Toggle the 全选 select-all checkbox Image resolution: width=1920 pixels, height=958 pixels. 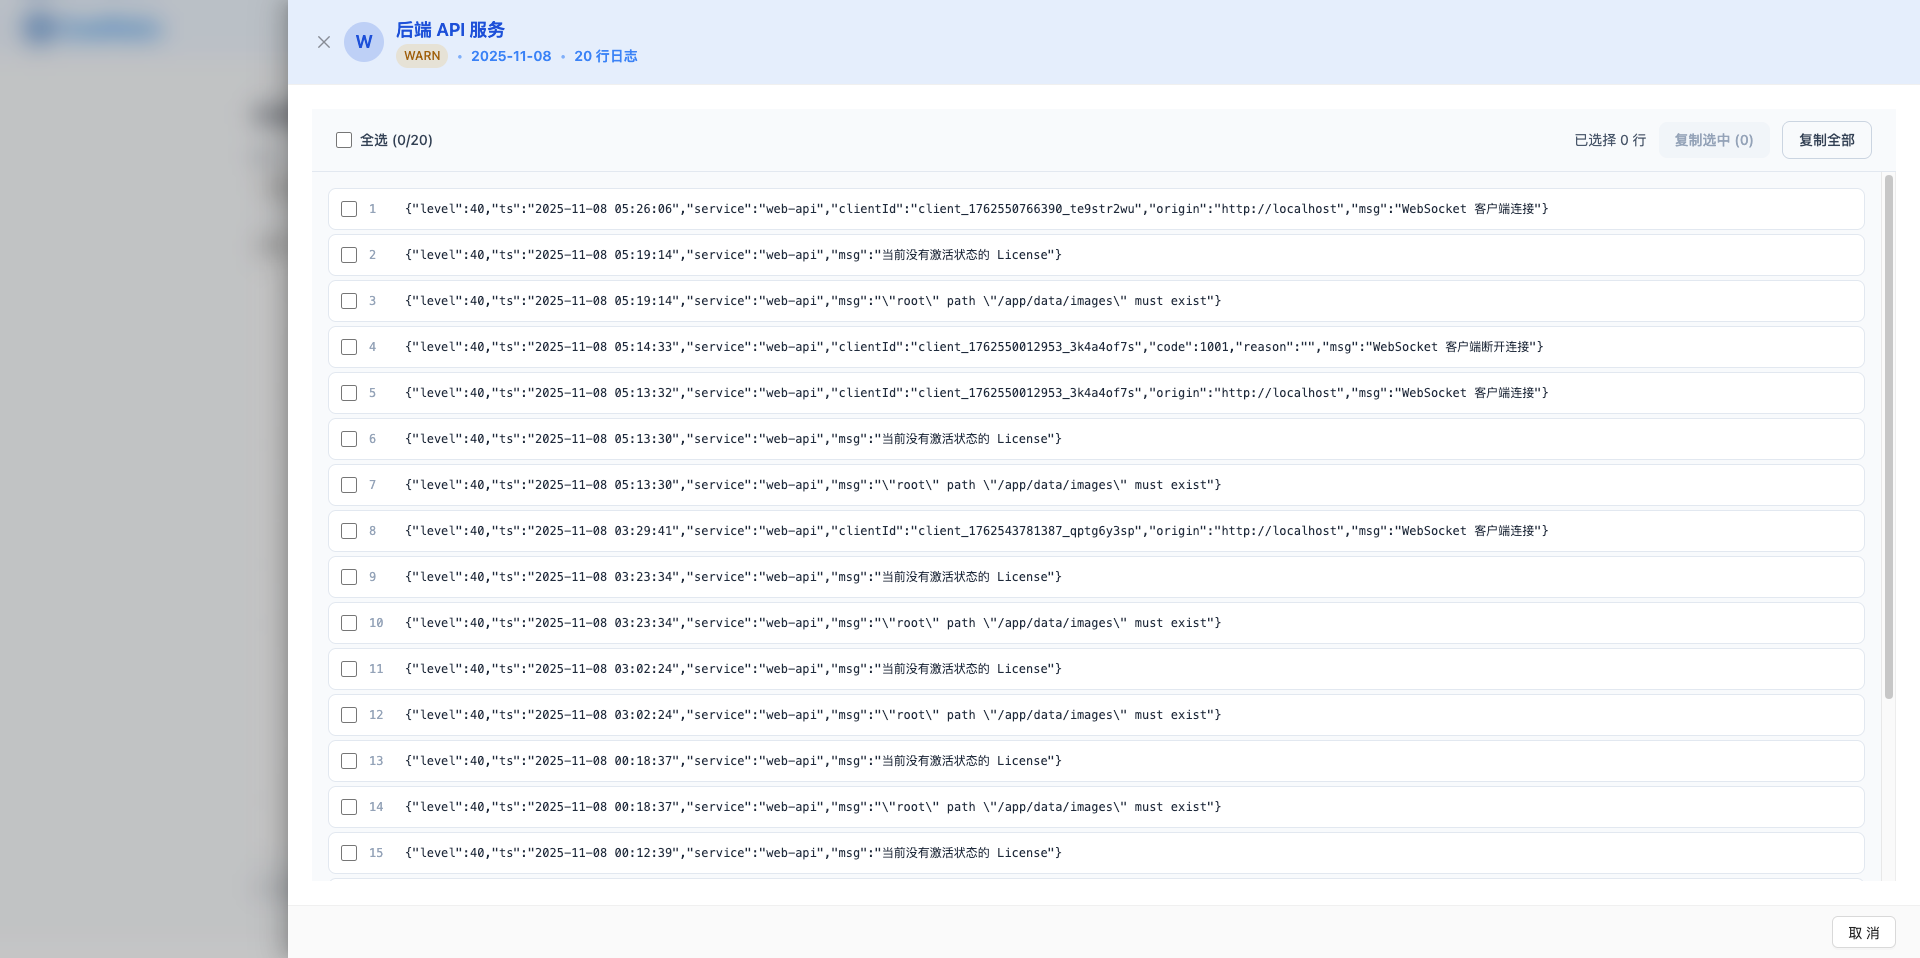tap(344, 140)
